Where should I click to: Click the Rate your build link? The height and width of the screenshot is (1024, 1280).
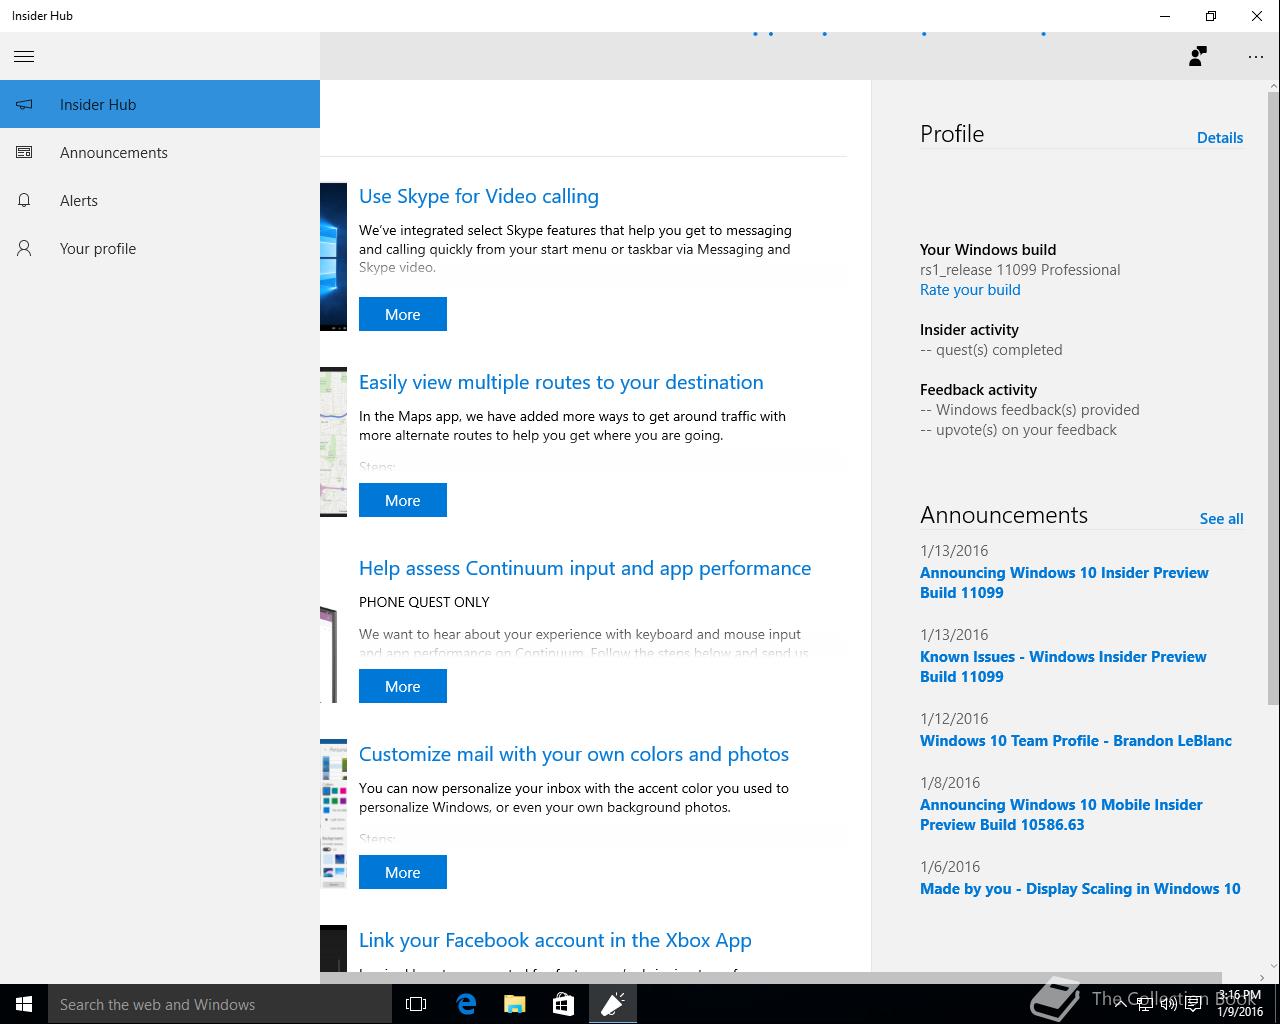coord(970,290)
